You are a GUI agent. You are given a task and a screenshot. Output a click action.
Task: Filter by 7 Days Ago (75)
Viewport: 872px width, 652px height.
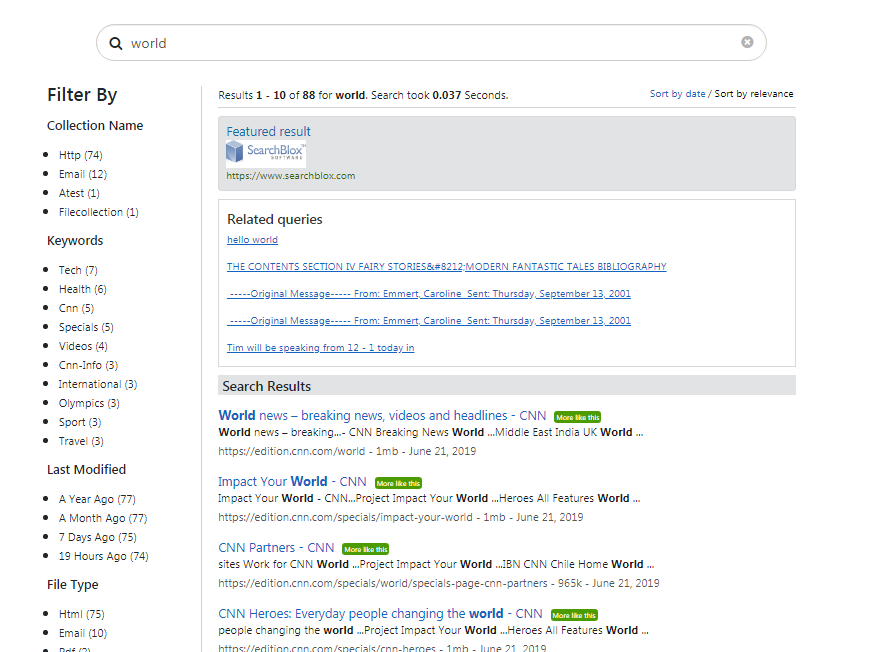click(x=97, y=537)
